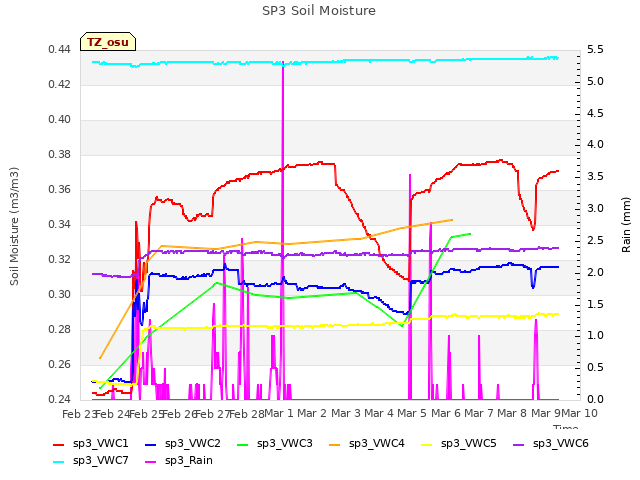Click the 5.5 right axis value
This screenshot has width=640, height=480.
tap(595, 50)
